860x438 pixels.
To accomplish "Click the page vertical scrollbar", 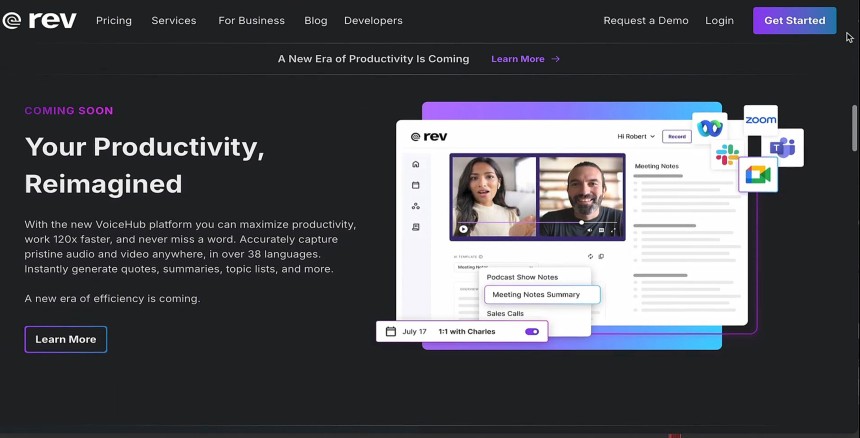I will point(855,128).
